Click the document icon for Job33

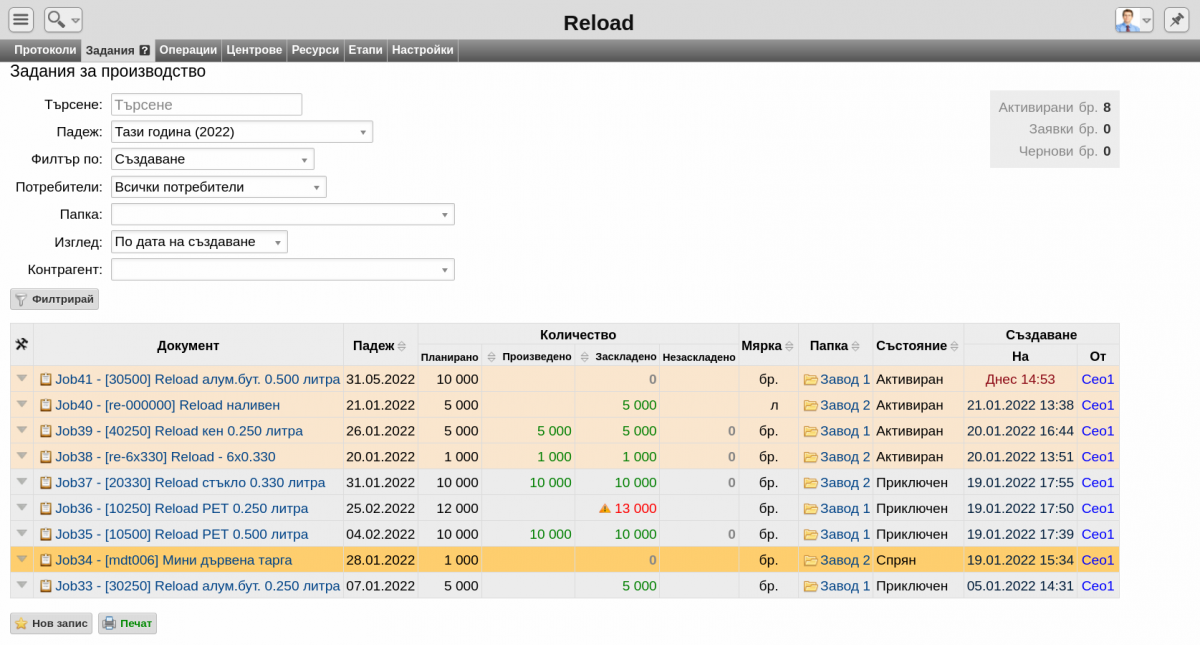click(x=45, y=586)
